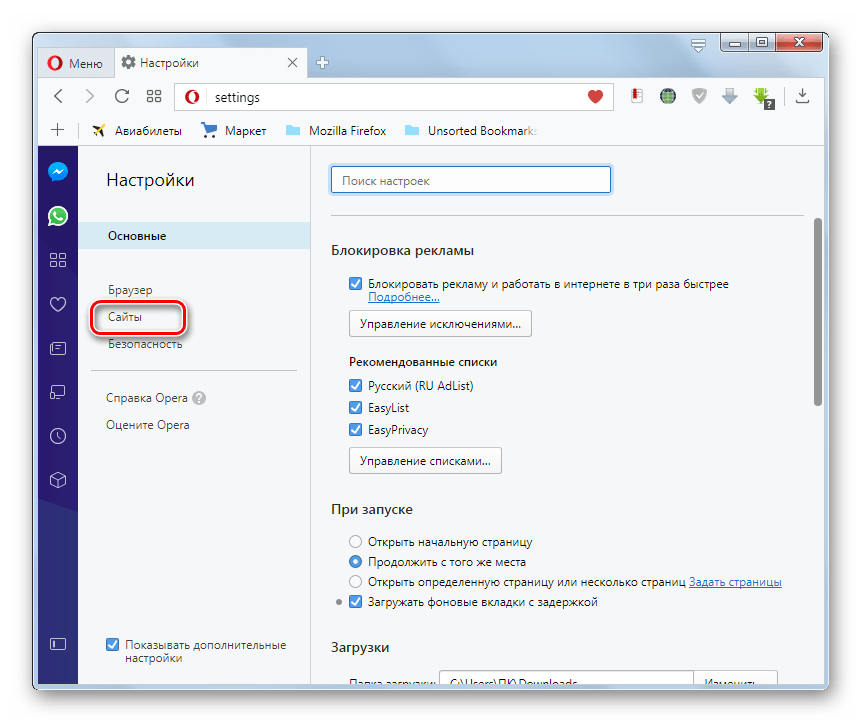This screenshot has height=723, width=862.
Task: Open Speed Dial from sidebar grid icon
Action: (58, 260)
